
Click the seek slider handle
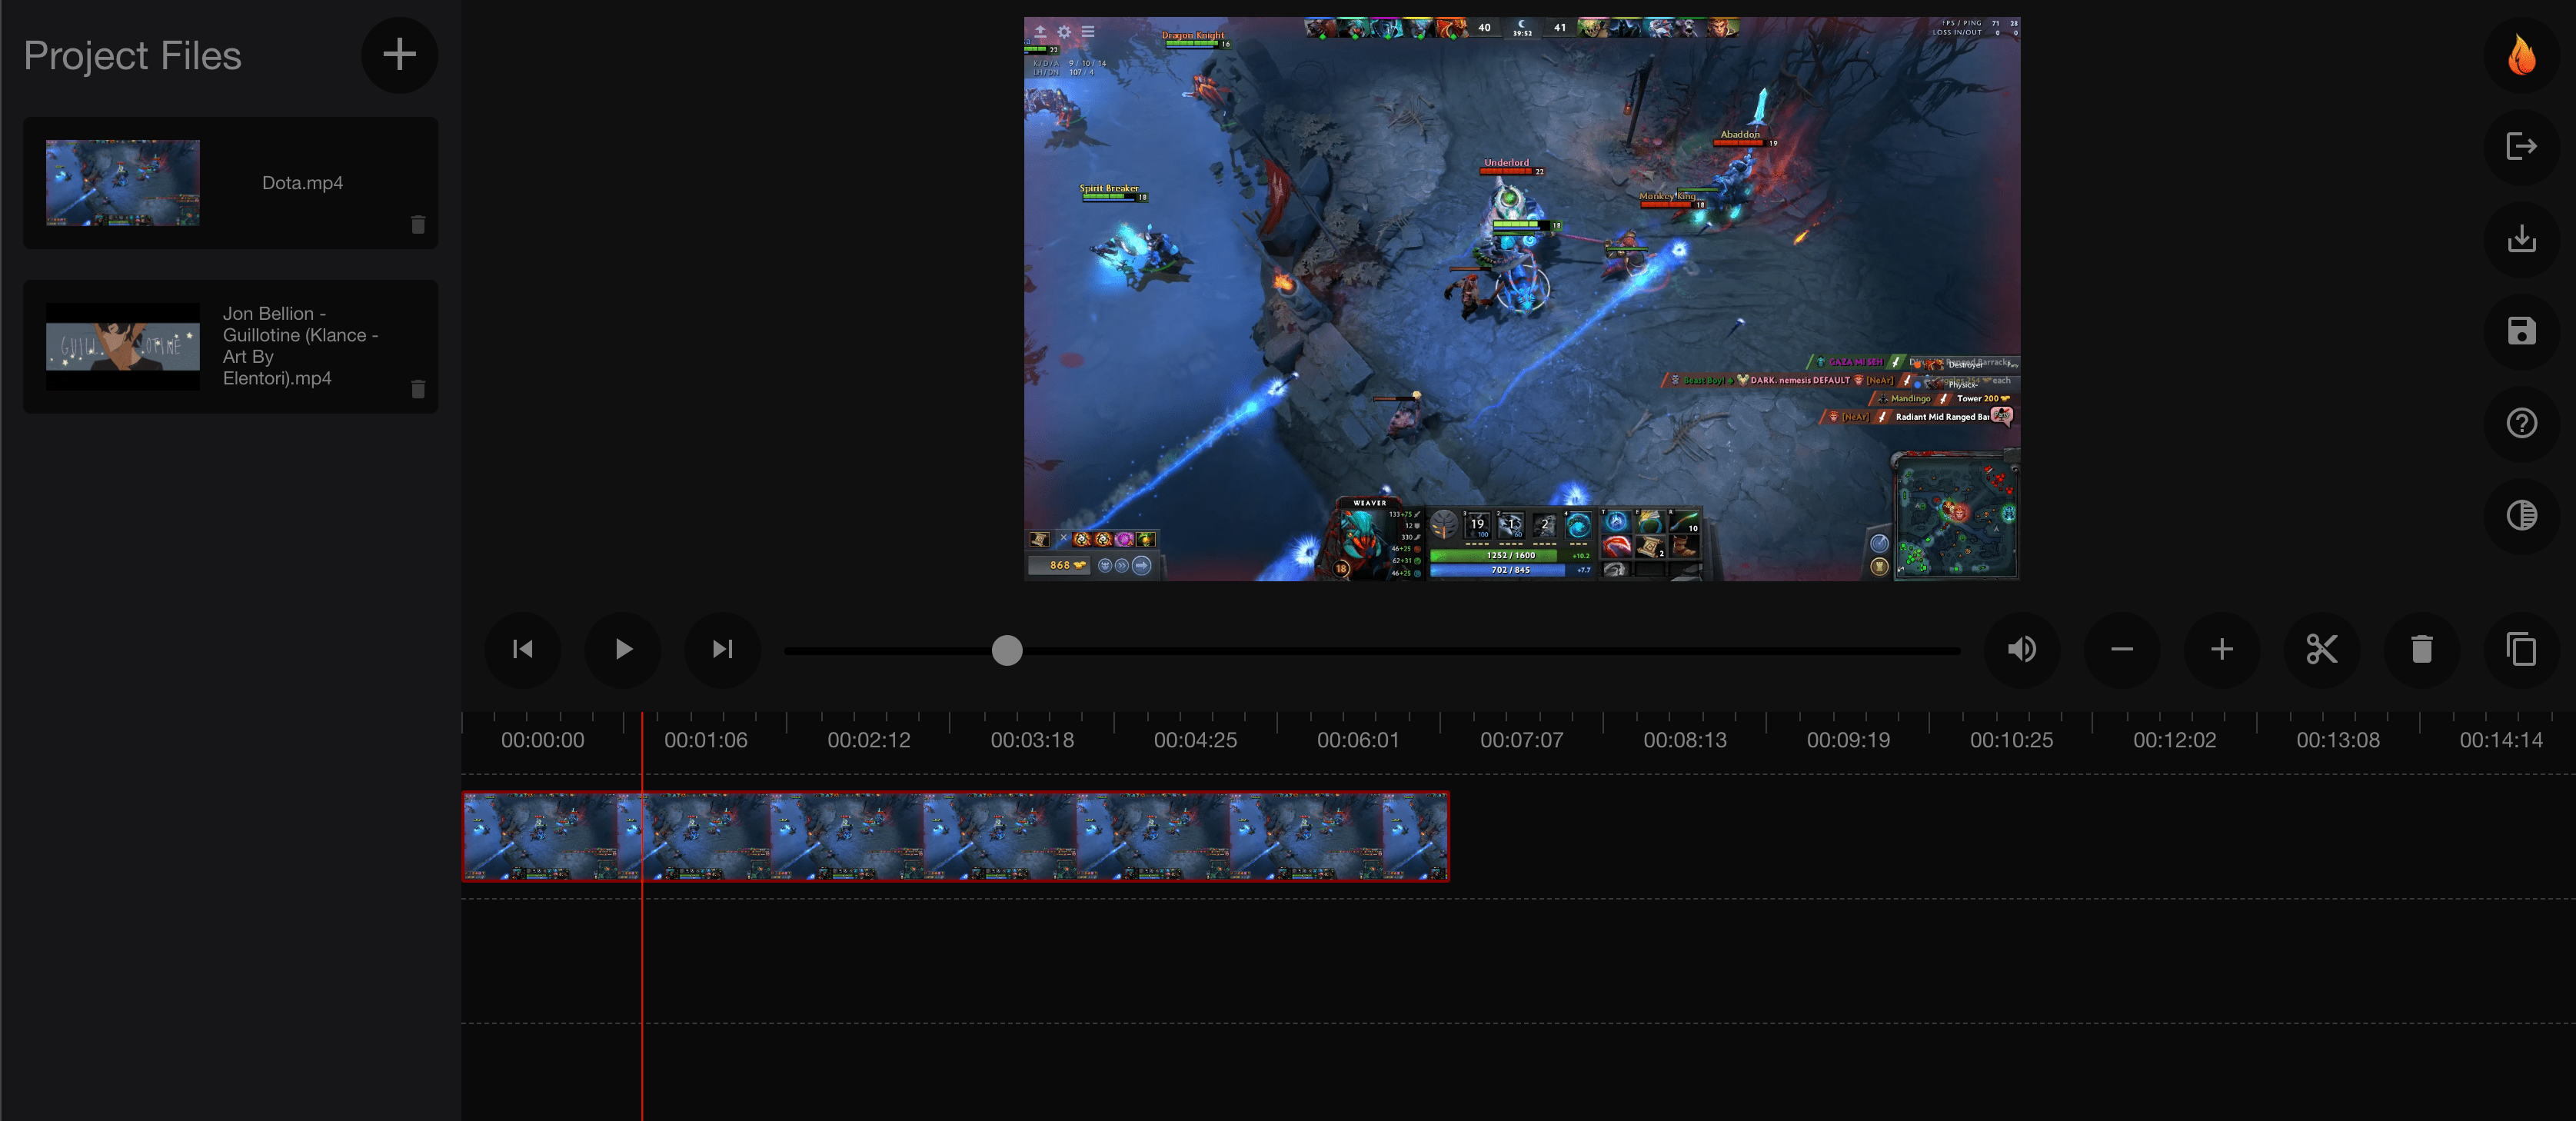point(1007,650)
